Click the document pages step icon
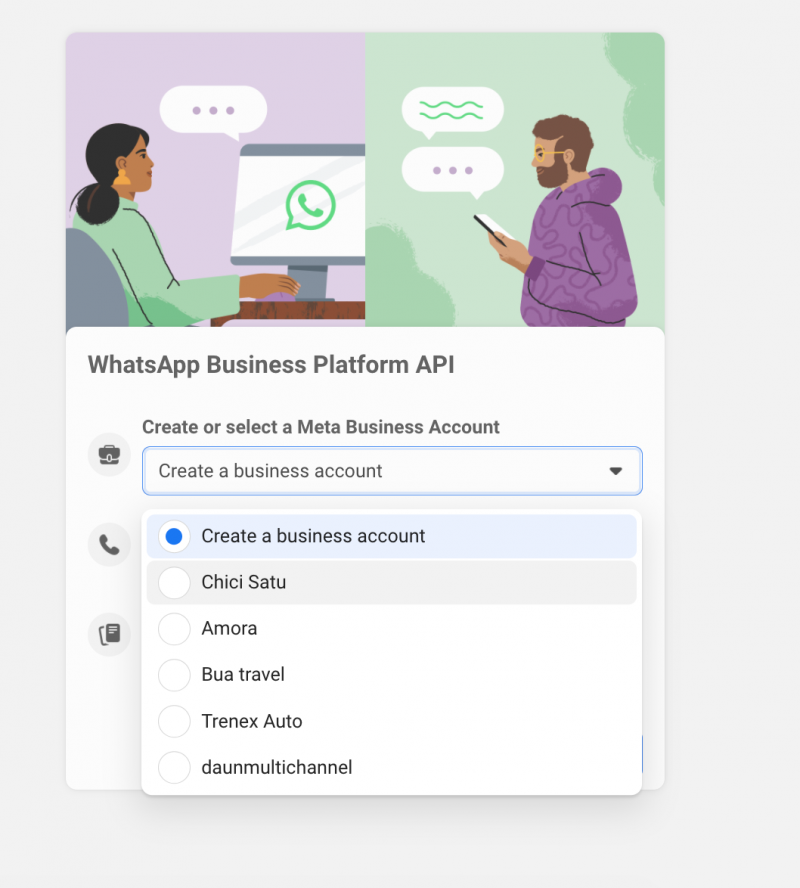This screenshot has height=888, width=800. (108, 633)
